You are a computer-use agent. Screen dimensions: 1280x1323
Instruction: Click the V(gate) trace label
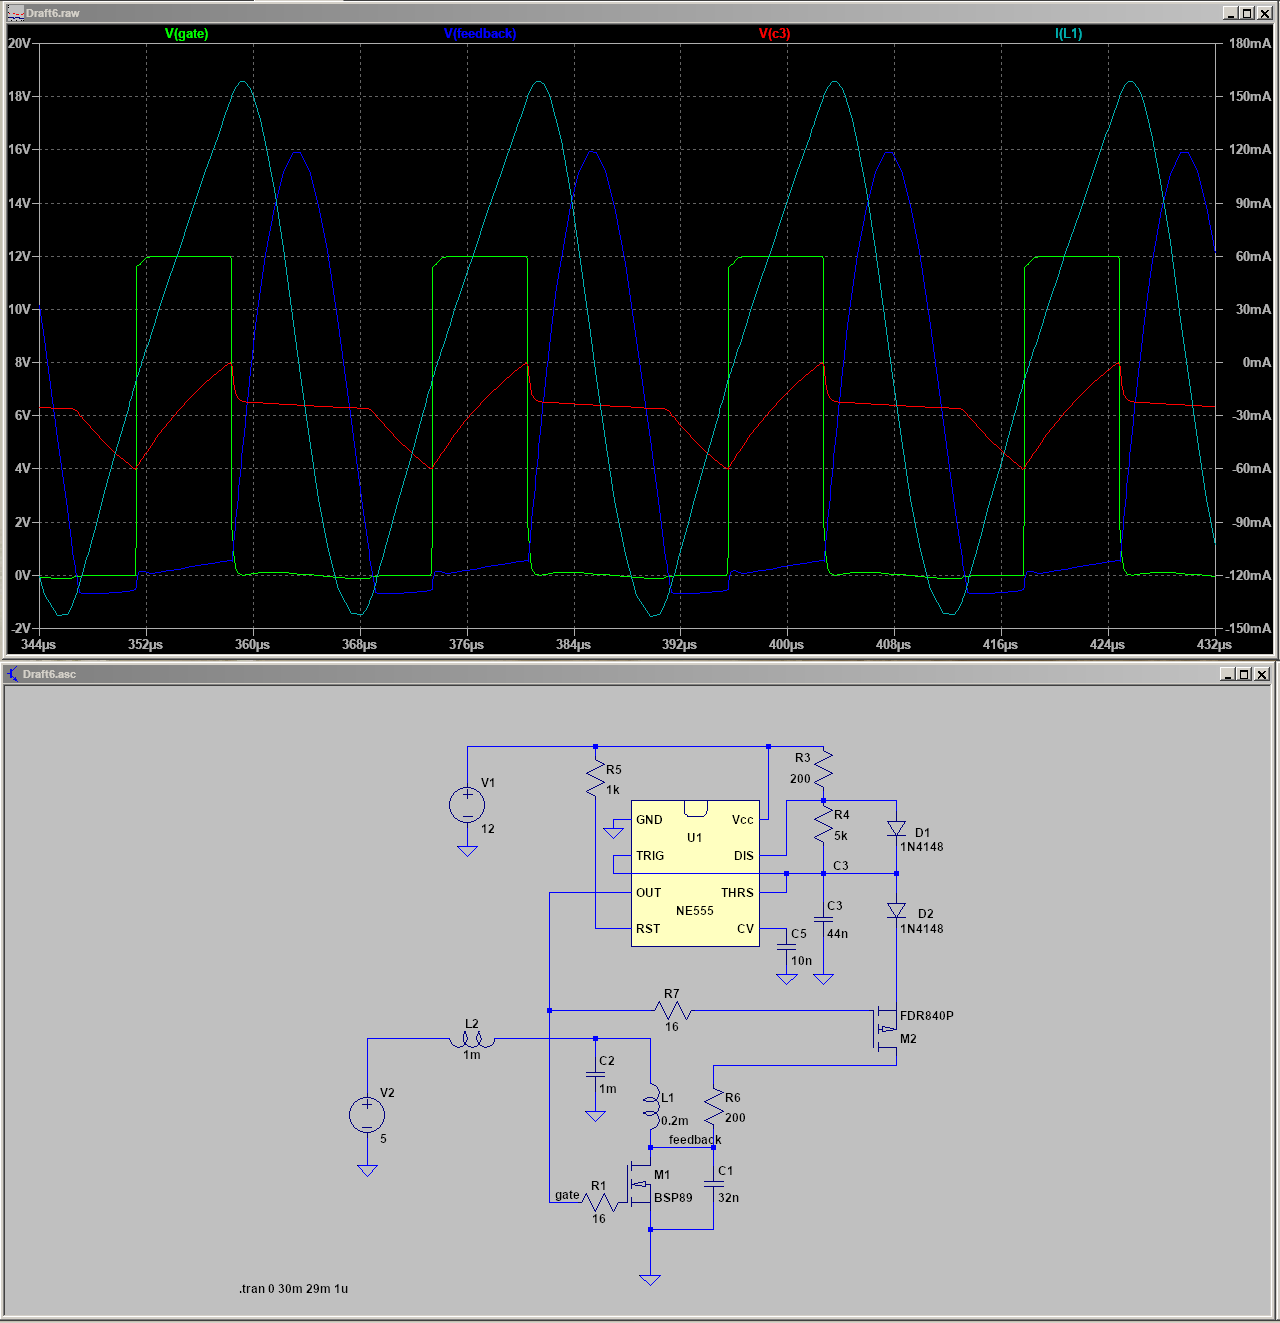click(x=186, y=33)
